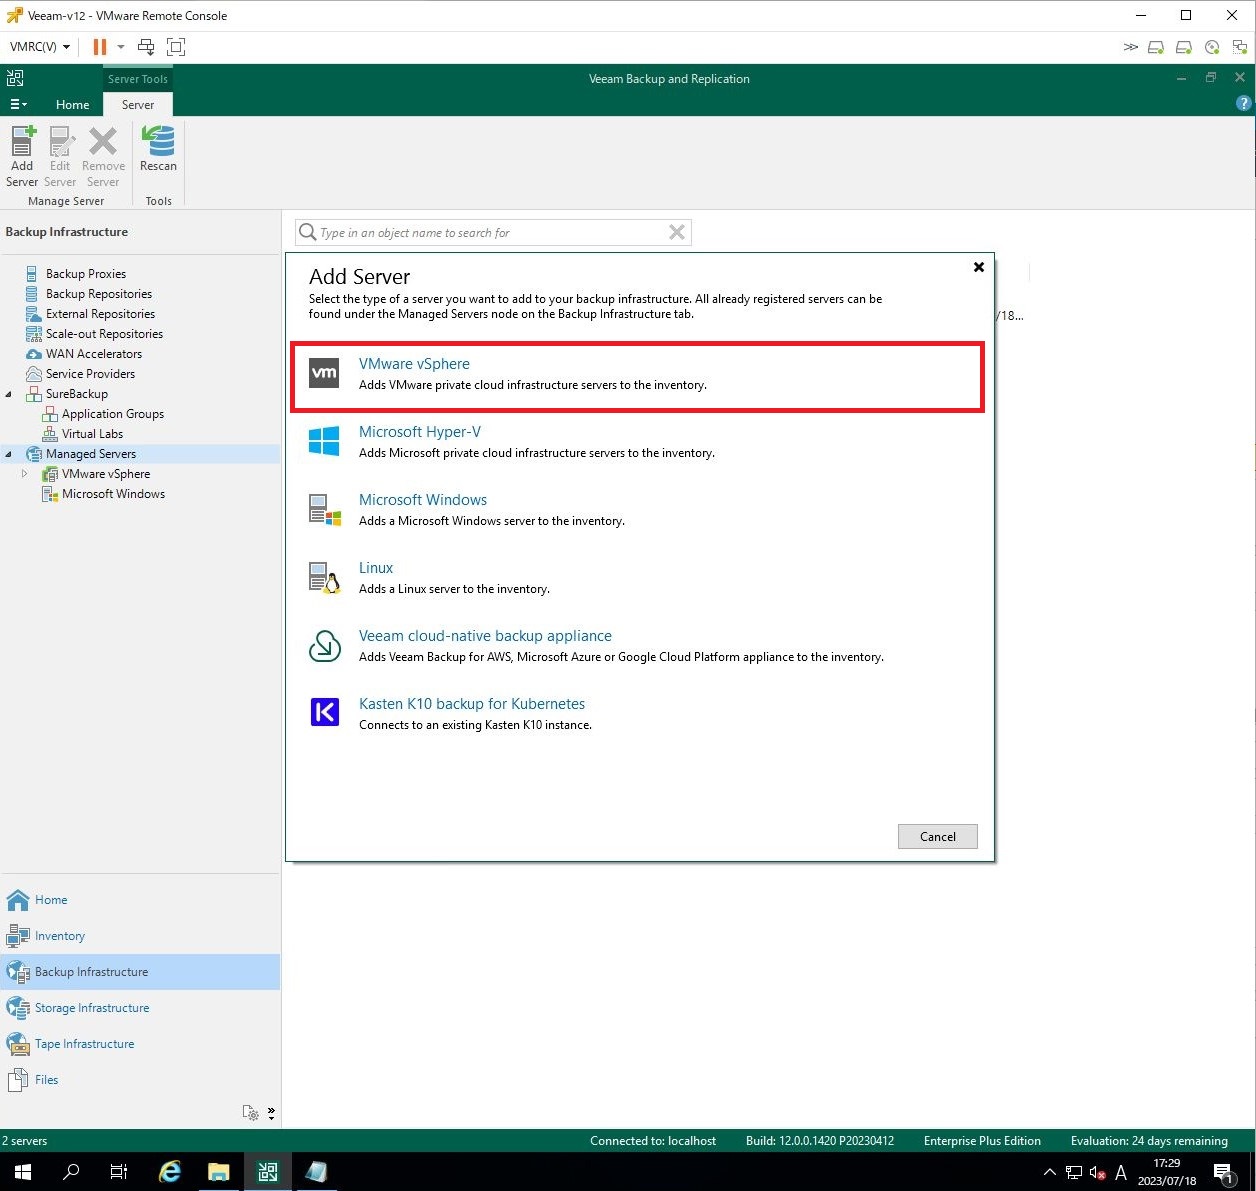Viewport: 1256px width, 1191px height.
Task: Open Storage Infrastructure navigation view
Action: pyautogui.click(x=92, y=1008)
